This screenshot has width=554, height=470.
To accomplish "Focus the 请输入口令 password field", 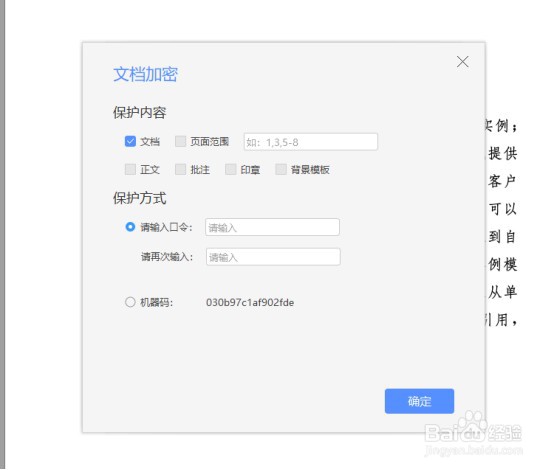I will pyautogui.click(x=272, y=227).
